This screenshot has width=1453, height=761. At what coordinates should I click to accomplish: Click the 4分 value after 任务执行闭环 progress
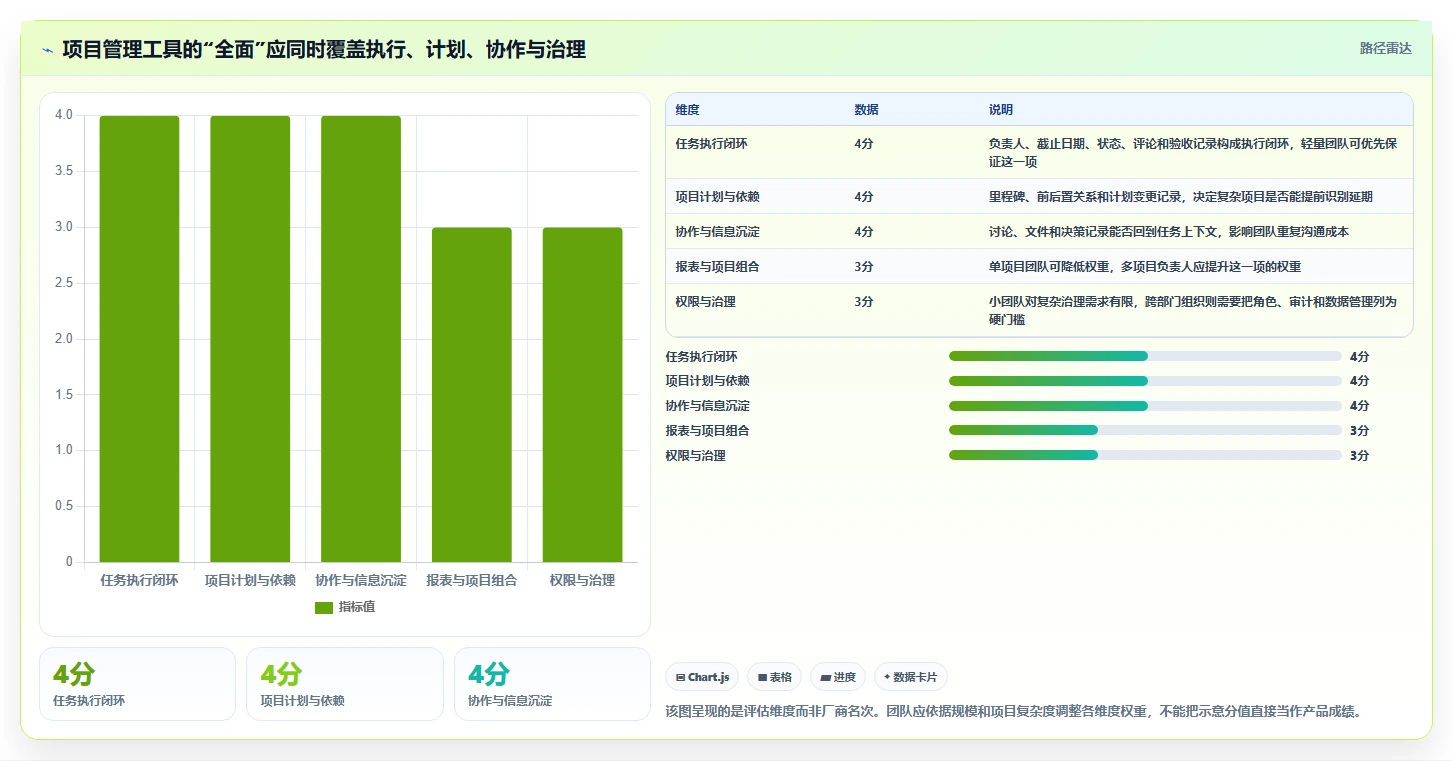1359,357
